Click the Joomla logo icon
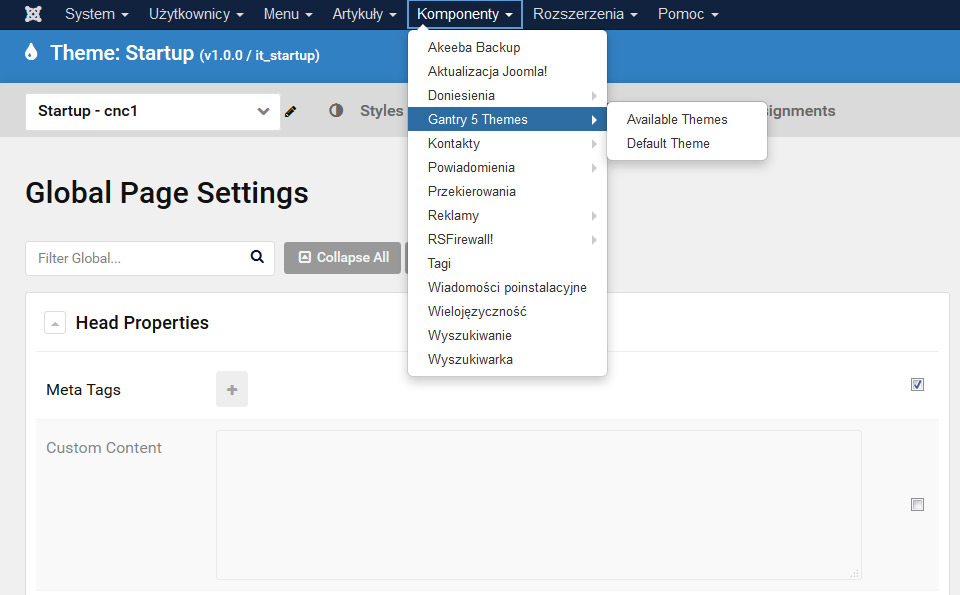Image resolution: width=960 pixels, height=595 pixels. (33, 14)
